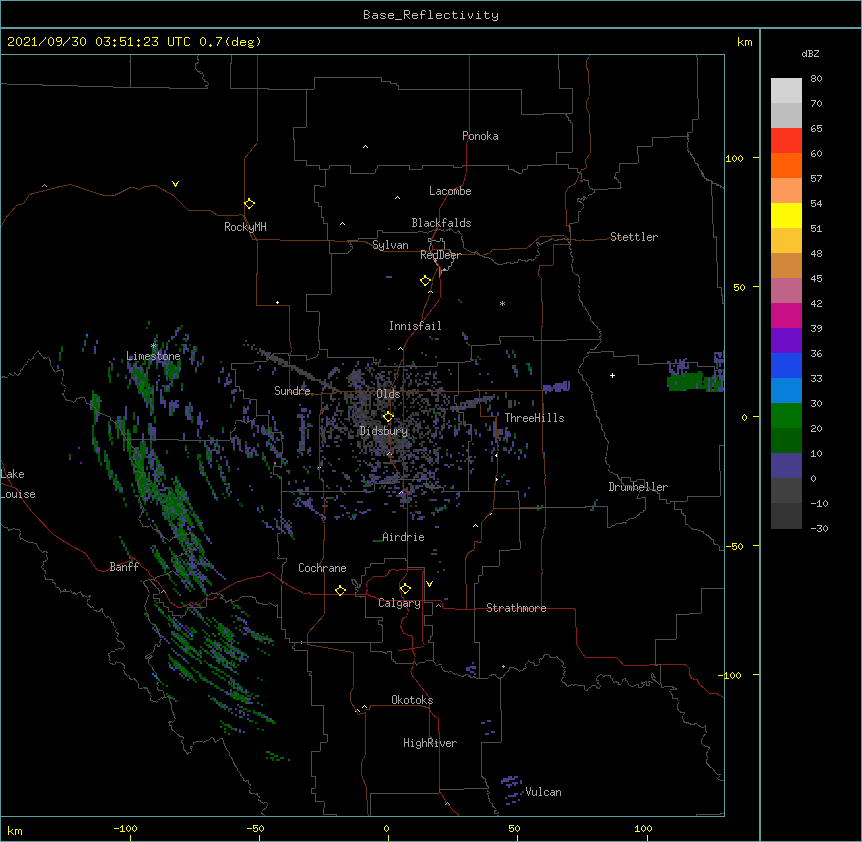
Task: Click the Calgary city label
Action: [x=399, y=603]
